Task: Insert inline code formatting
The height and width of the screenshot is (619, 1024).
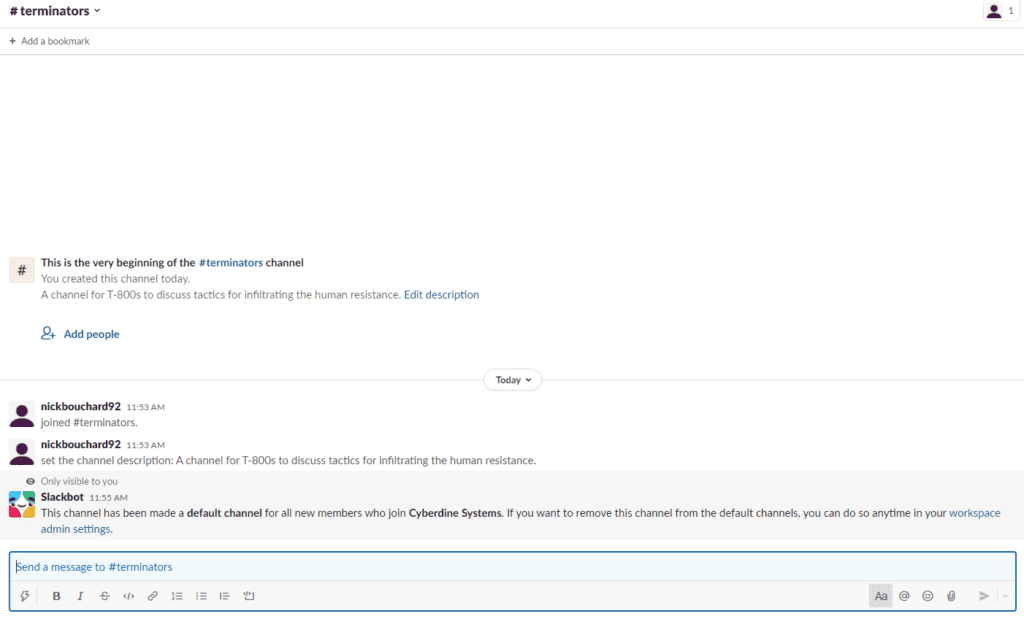Action: (x=128, y=596)
